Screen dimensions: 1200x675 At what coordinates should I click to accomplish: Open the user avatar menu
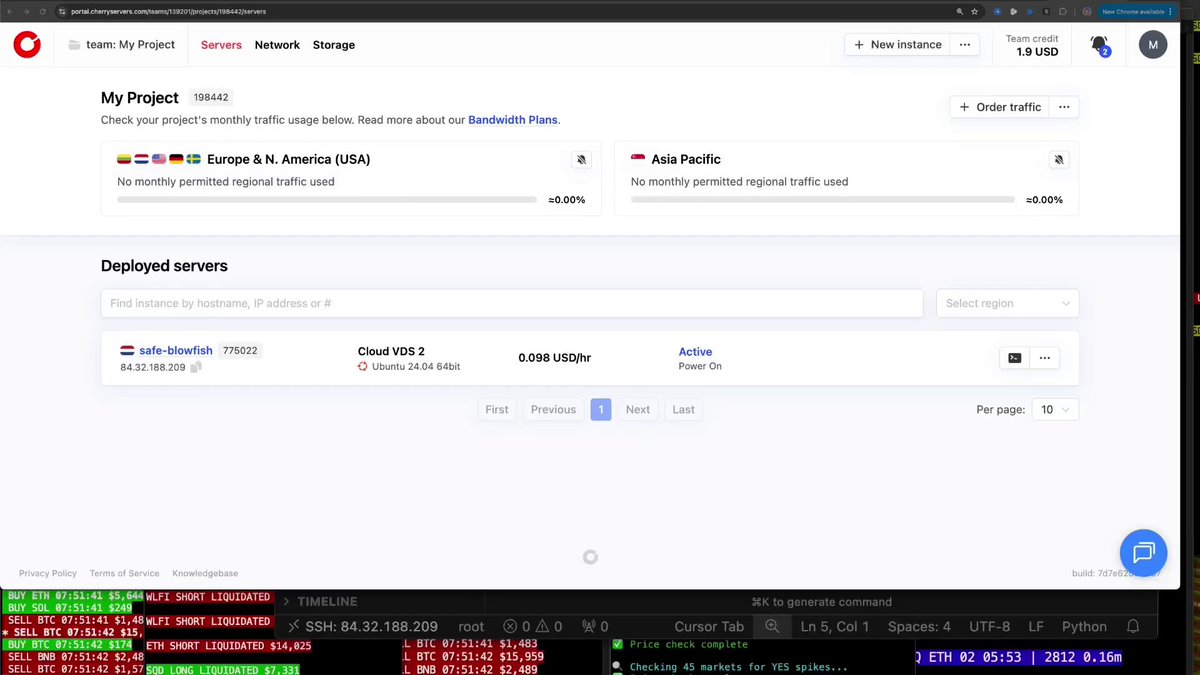tap(1153, 44)
